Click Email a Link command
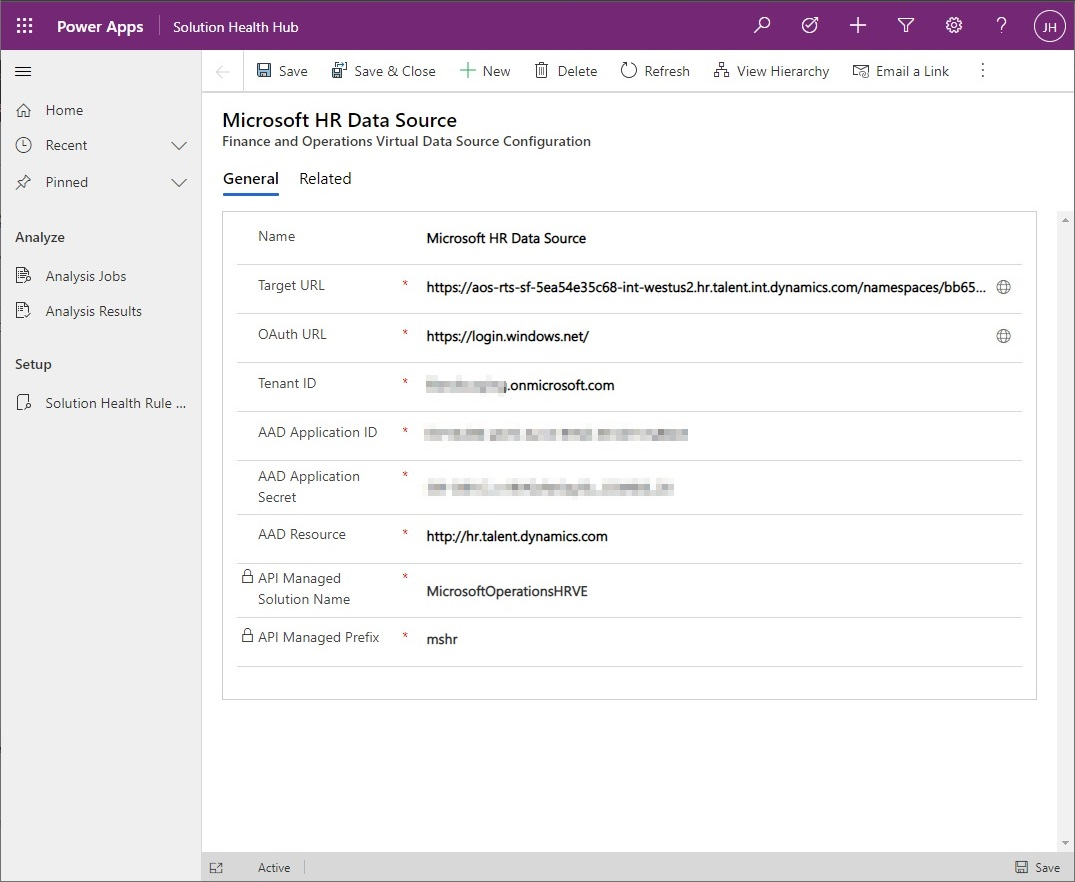Screen dimensions: 1075x882 900,71
